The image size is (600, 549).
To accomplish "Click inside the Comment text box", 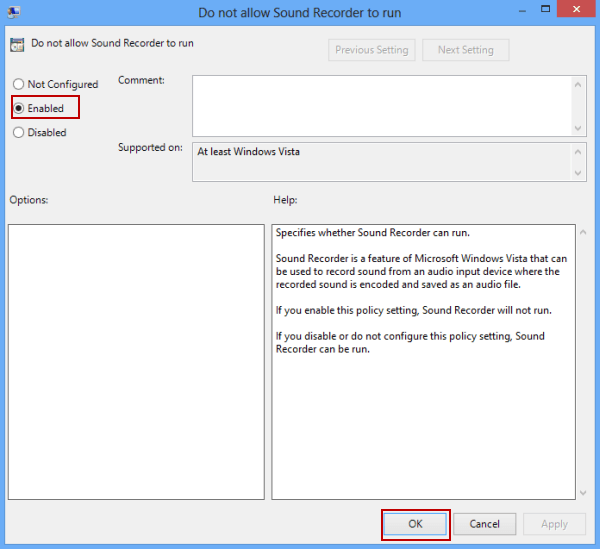I will click(382, 106).
